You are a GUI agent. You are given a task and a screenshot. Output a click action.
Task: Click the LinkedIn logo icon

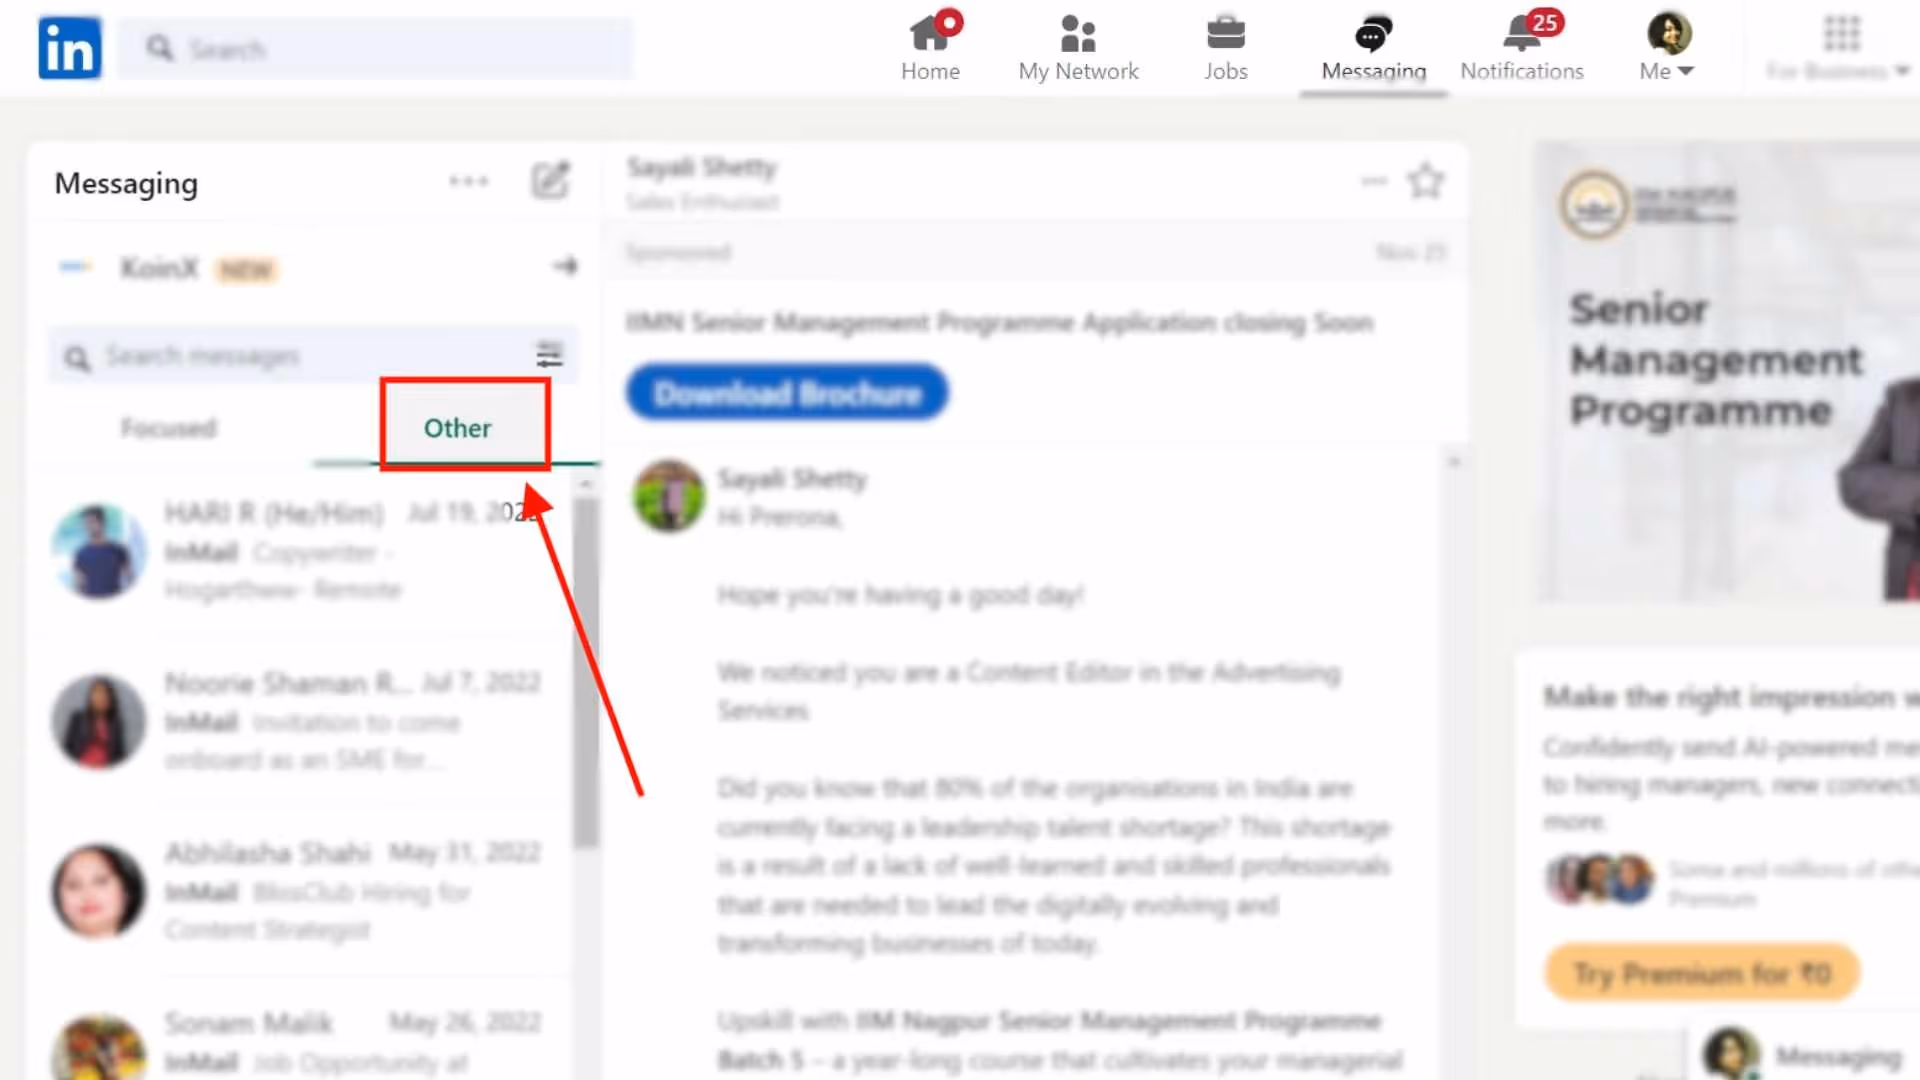(69, 47)
